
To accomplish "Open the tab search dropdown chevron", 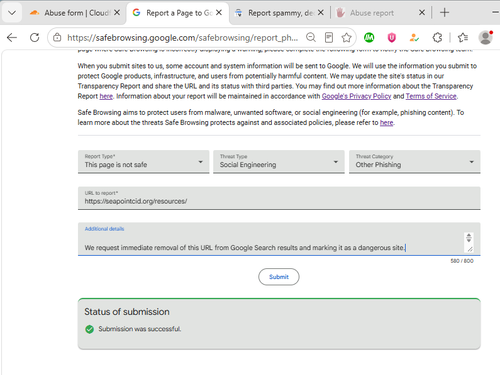I will [x=12, y=13].
